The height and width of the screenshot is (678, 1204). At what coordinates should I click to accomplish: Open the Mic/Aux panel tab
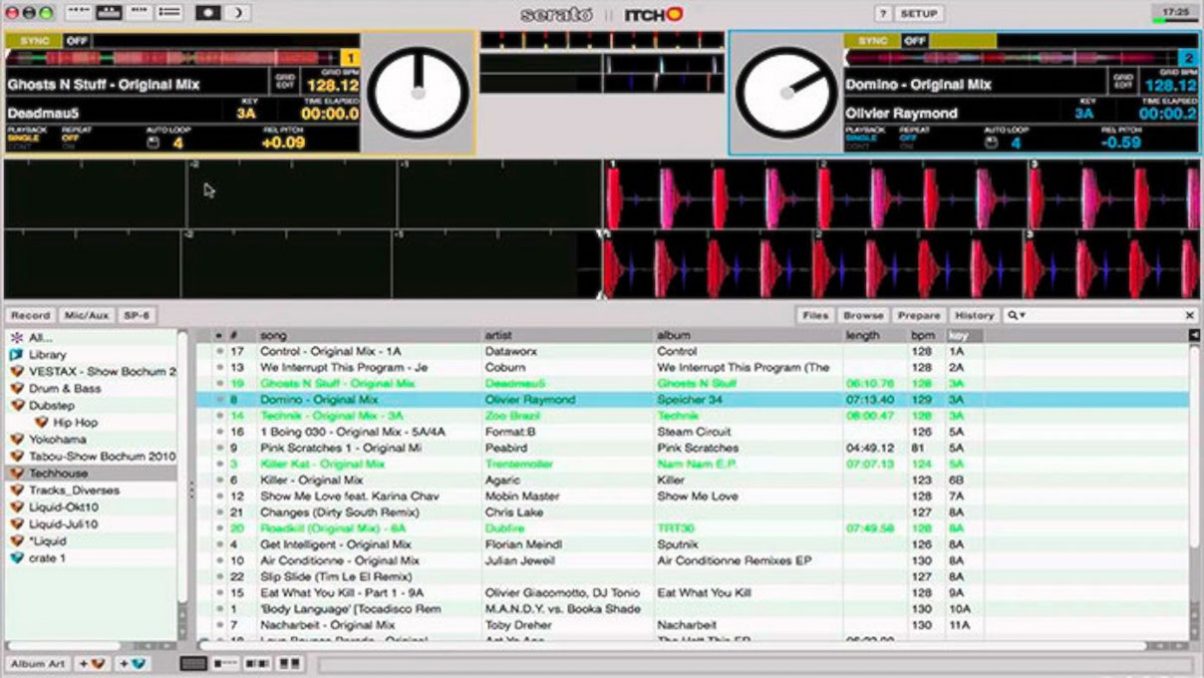(x=86, y=315)
